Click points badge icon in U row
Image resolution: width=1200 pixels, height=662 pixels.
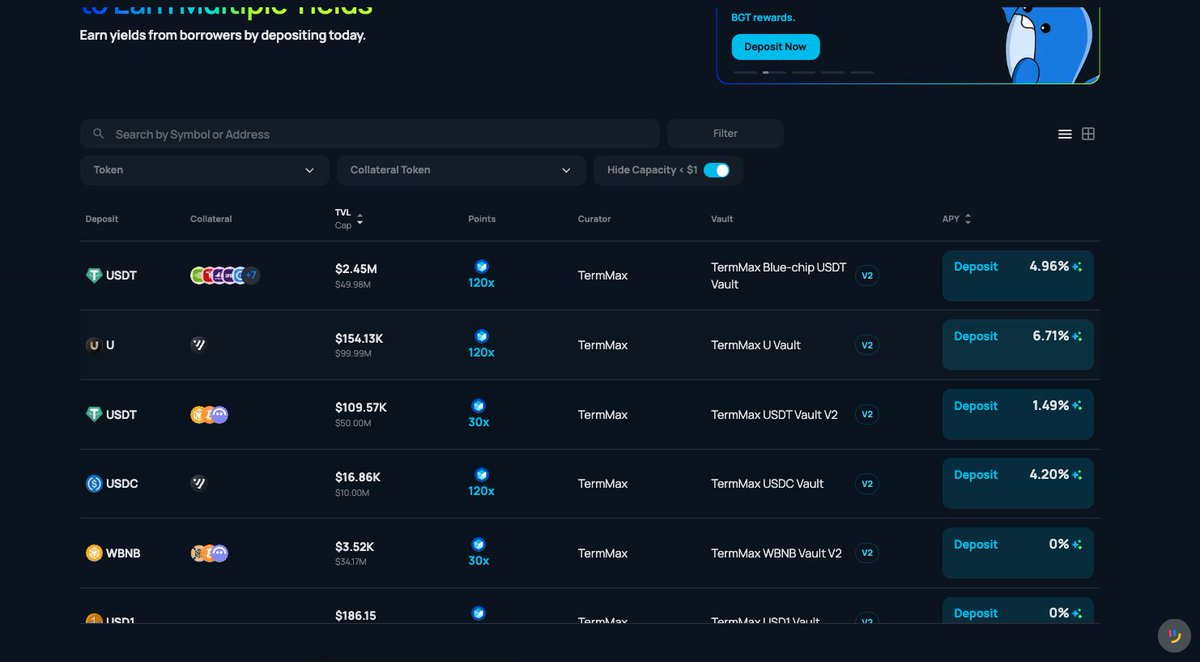pyautogui.click(x=481, y=336)
